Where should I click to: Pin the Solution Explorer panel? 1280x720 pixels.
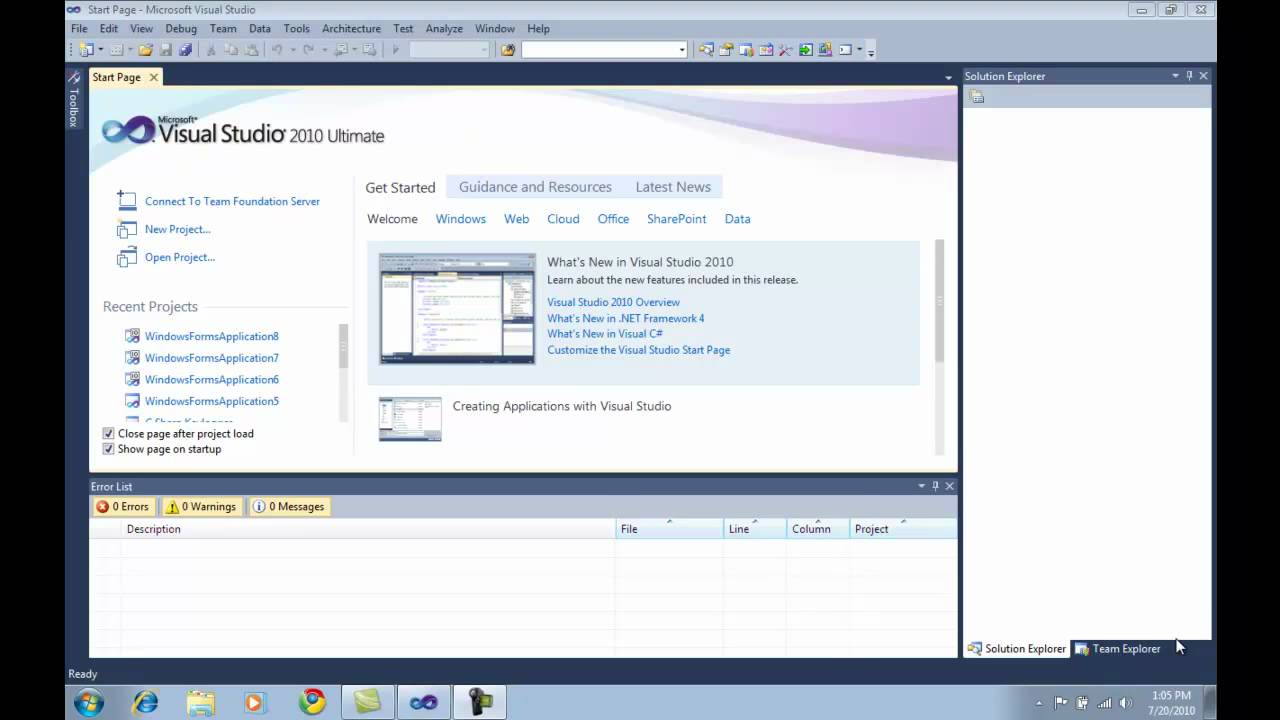tap(1189, 76)
